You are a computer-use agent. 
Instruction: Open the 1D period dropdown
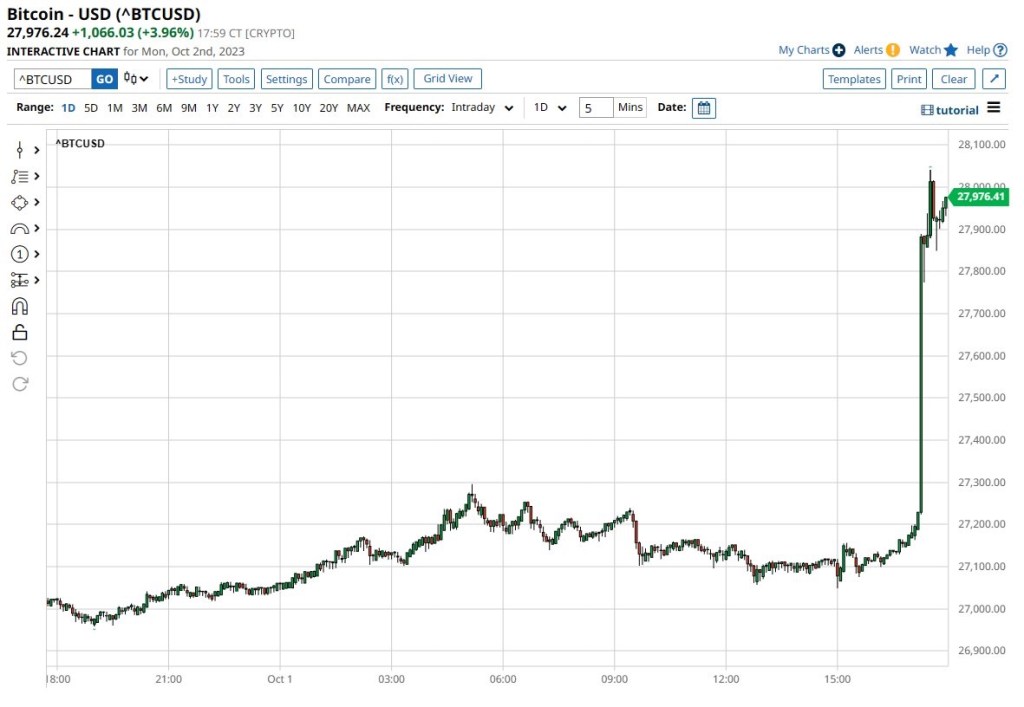[549, 108]
